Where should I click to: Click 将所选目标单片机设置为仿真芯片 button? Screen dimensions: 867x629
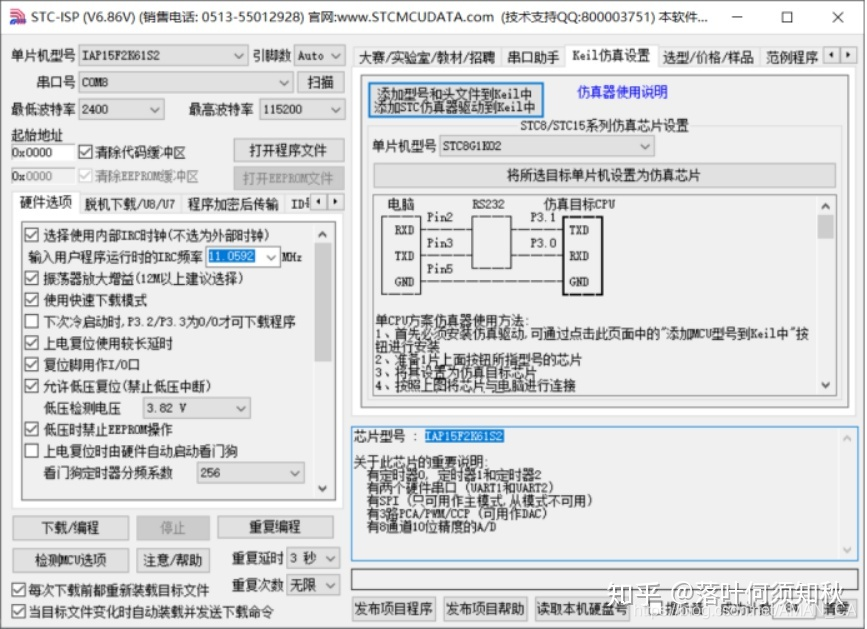point(604,176)
